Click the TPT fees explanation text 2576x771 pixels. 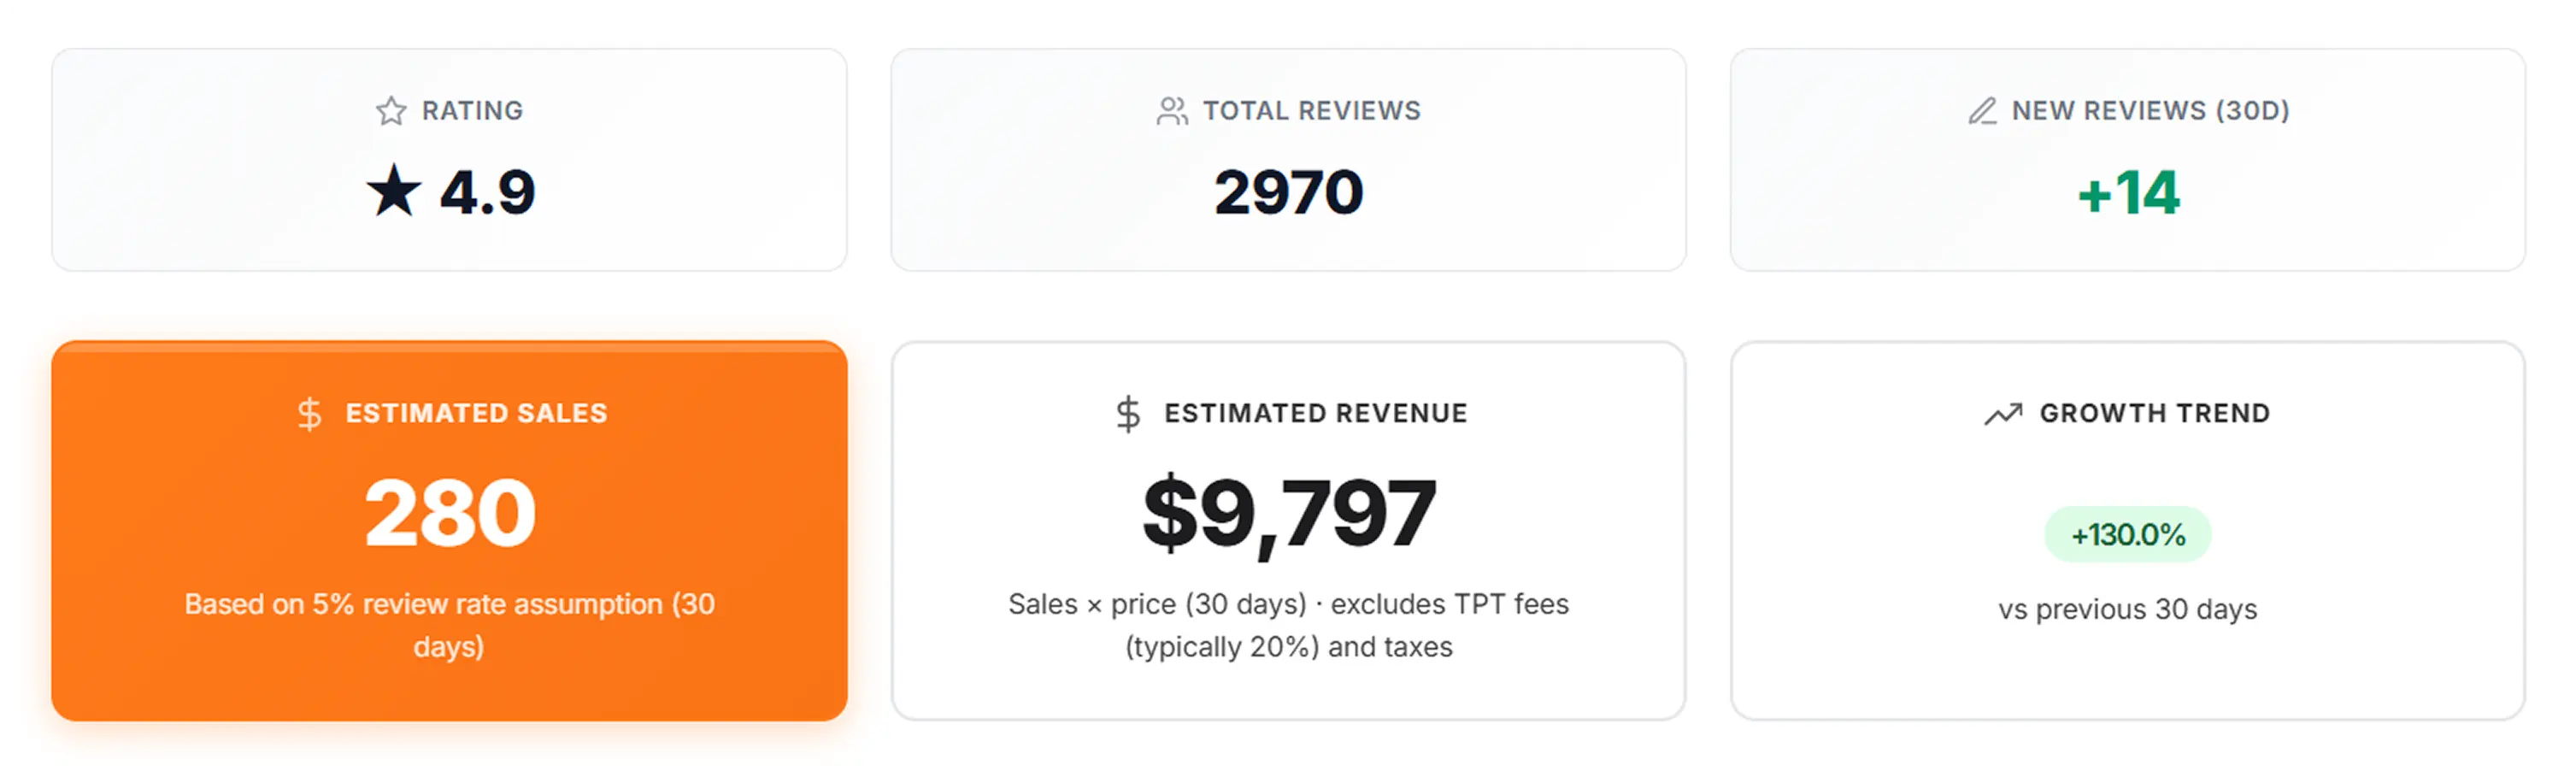pyautogui.click(x=1288, y=625)
